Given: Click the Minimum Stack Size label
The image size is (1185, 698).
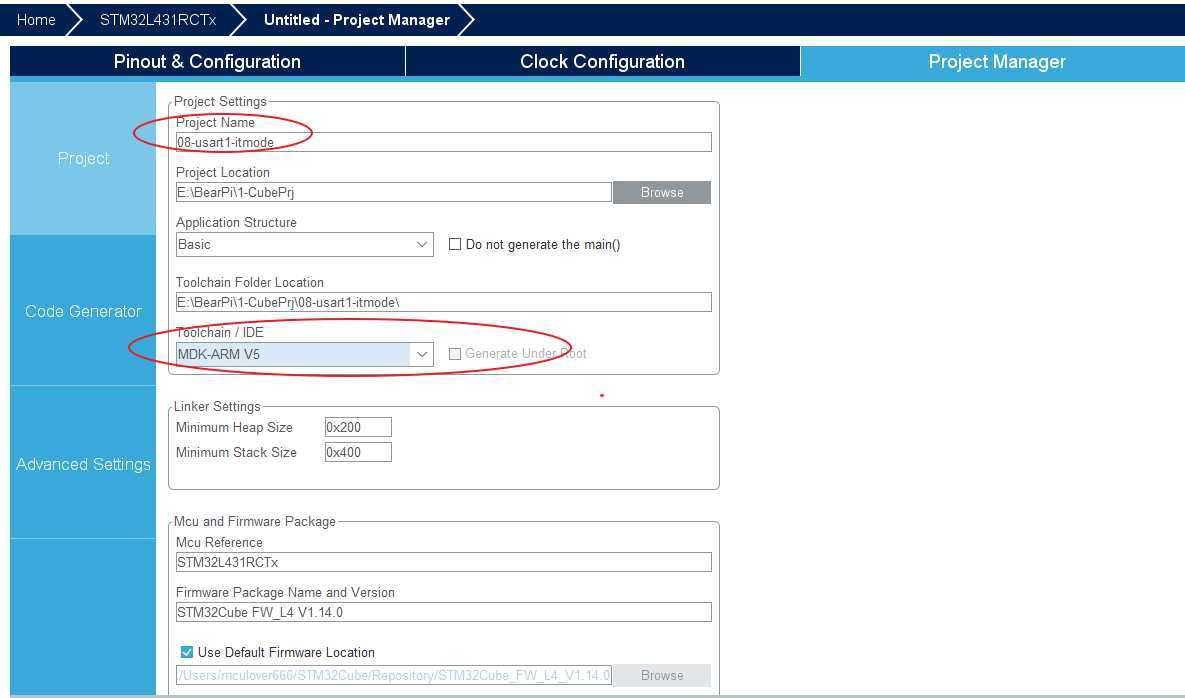Looking at the screenshot, I should point(236,452).
